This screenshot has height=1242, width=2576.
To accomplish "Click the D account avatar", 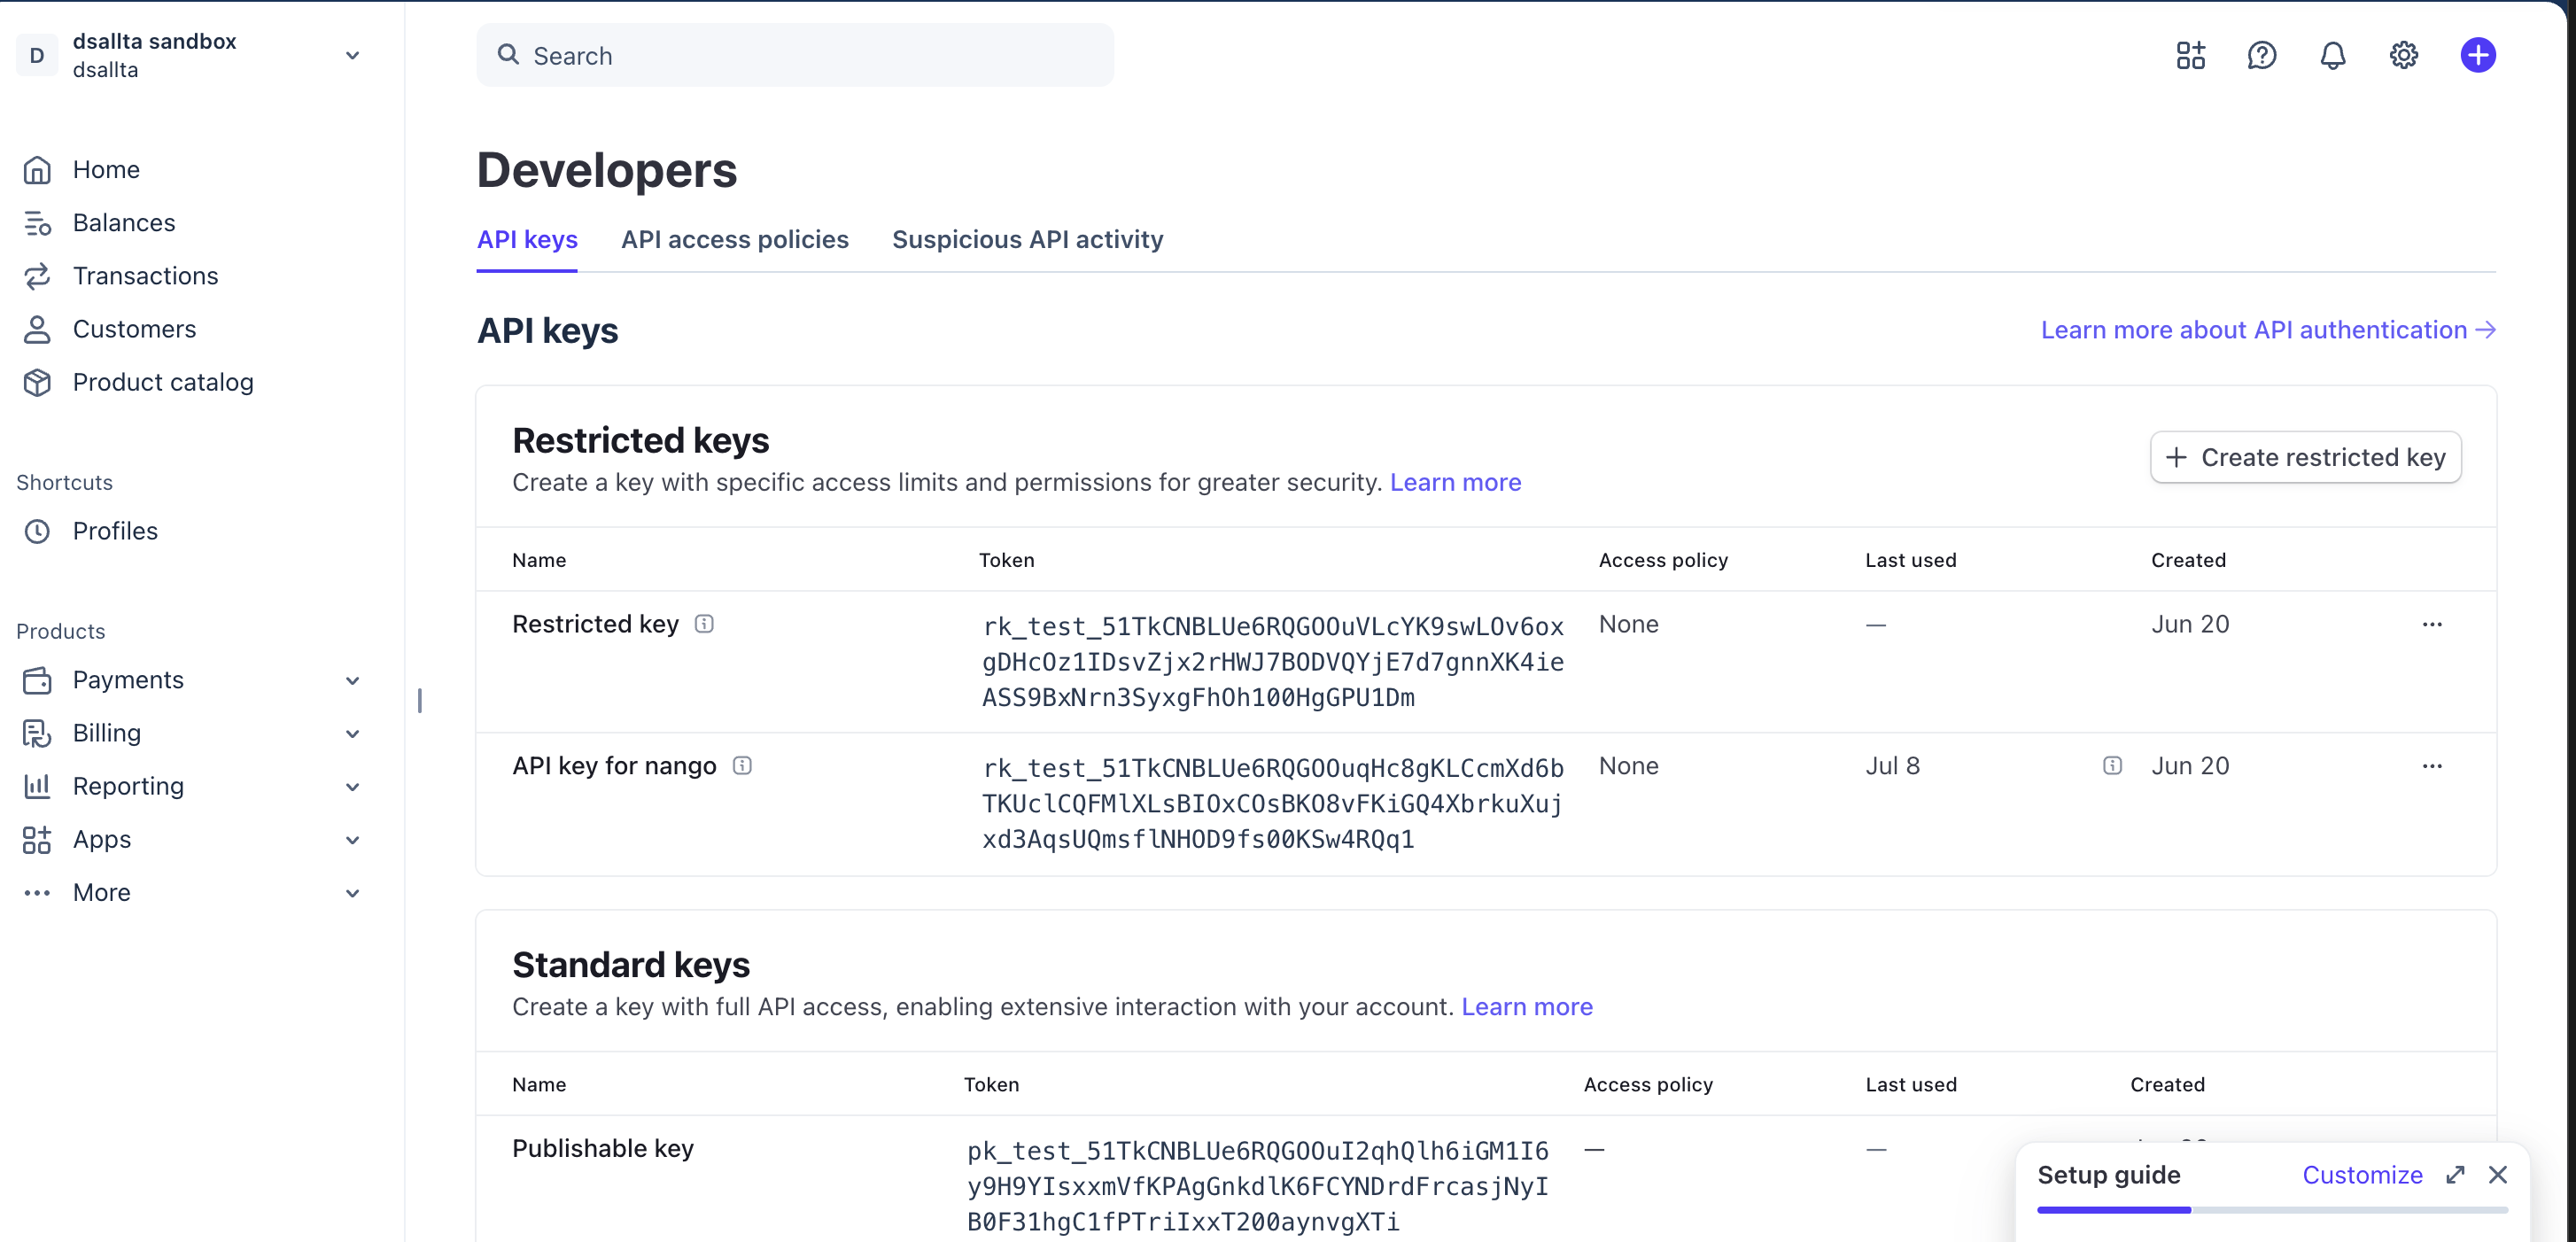I will 37,55.
